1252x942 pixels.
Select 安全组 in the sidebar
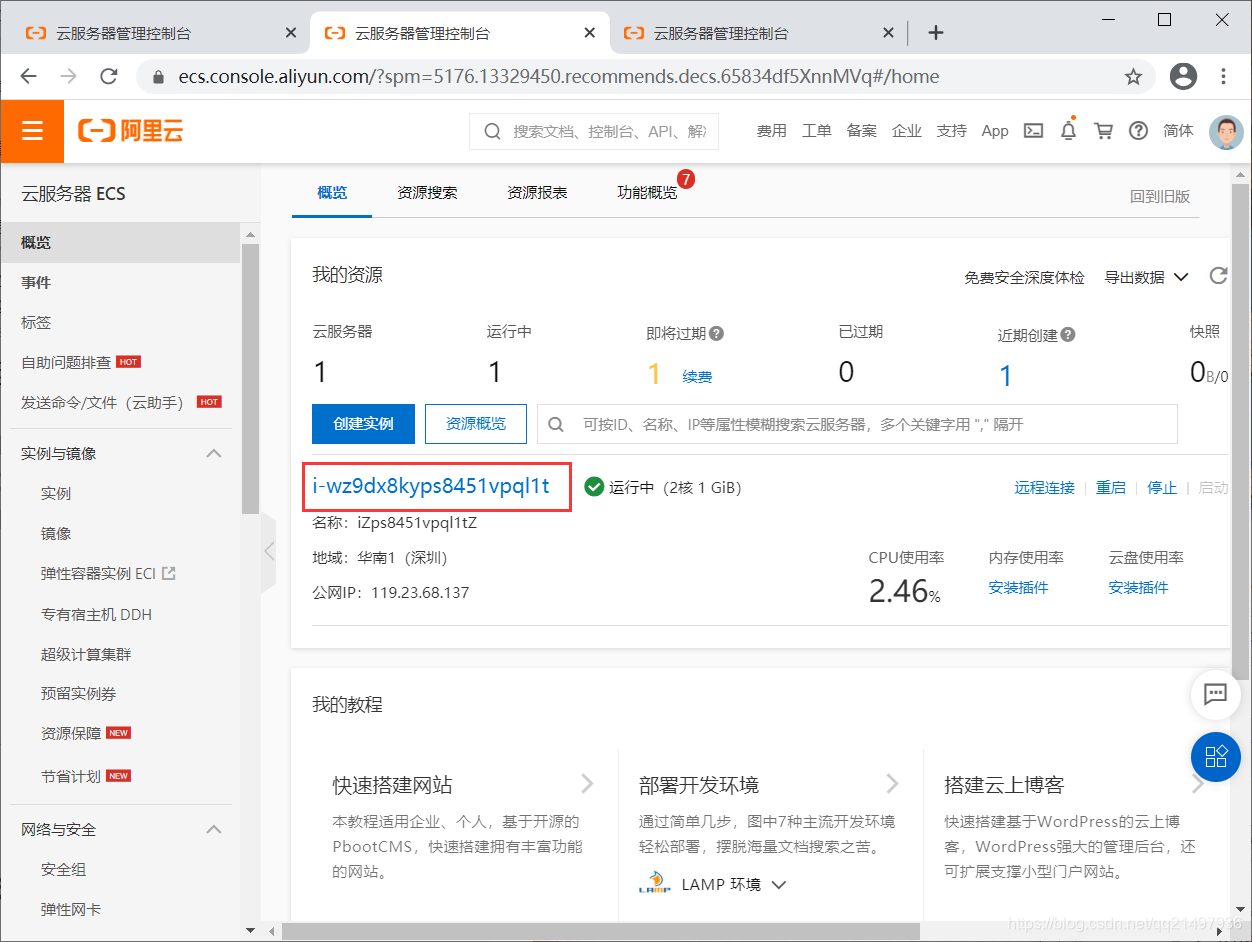tap(64, 869)
